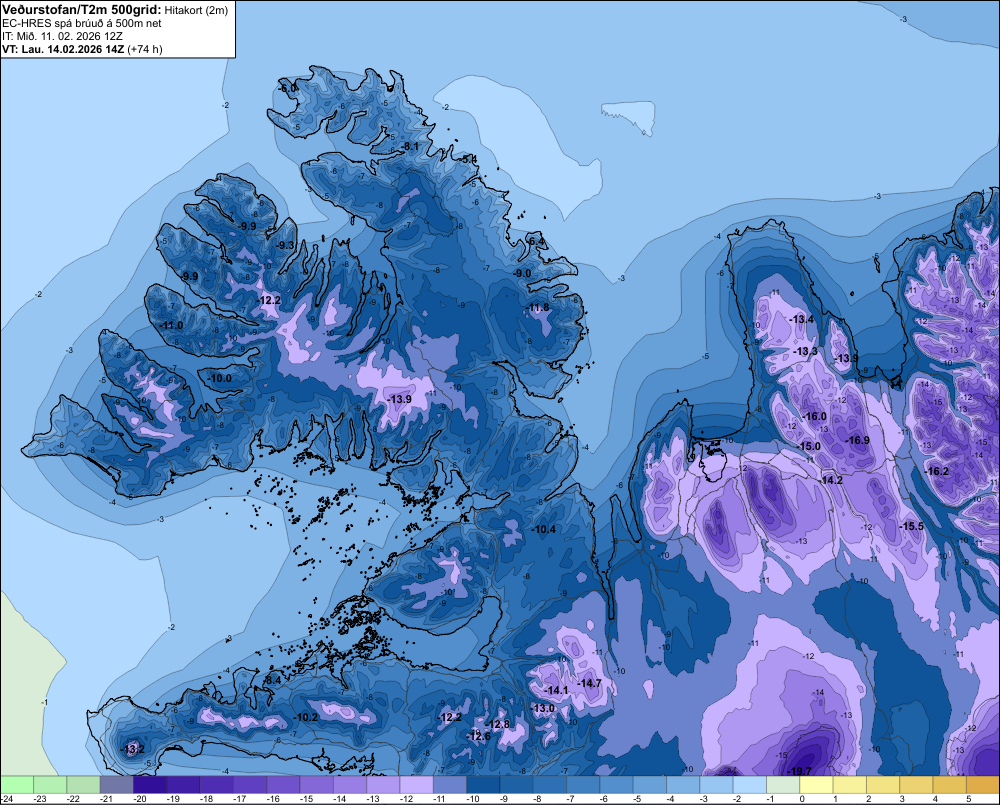Click the -16.9 temperature label
1000x805 pixels.
pos(858,440)
